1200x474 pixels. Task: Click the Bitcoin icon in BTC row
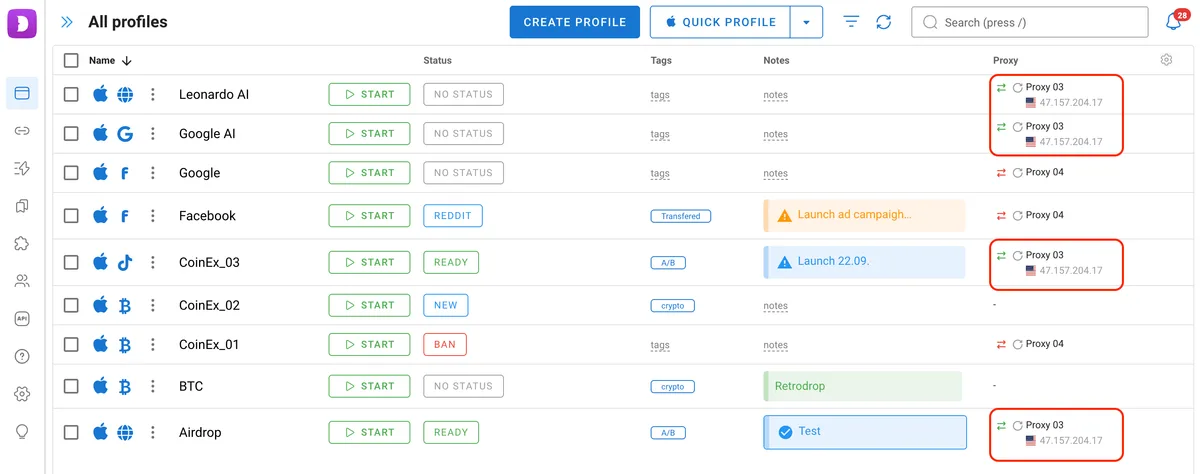tap(125, 386)
